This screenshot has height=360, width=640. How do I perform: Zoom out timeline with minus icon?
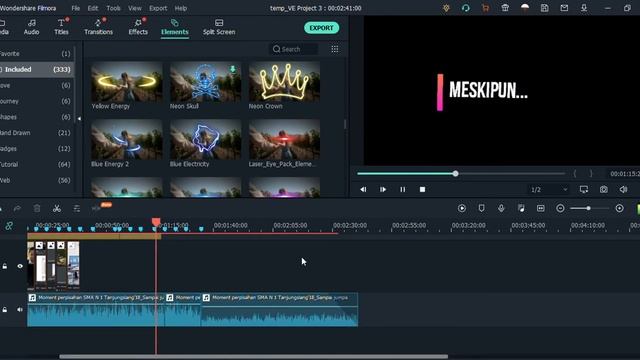(x=560, y=208)
